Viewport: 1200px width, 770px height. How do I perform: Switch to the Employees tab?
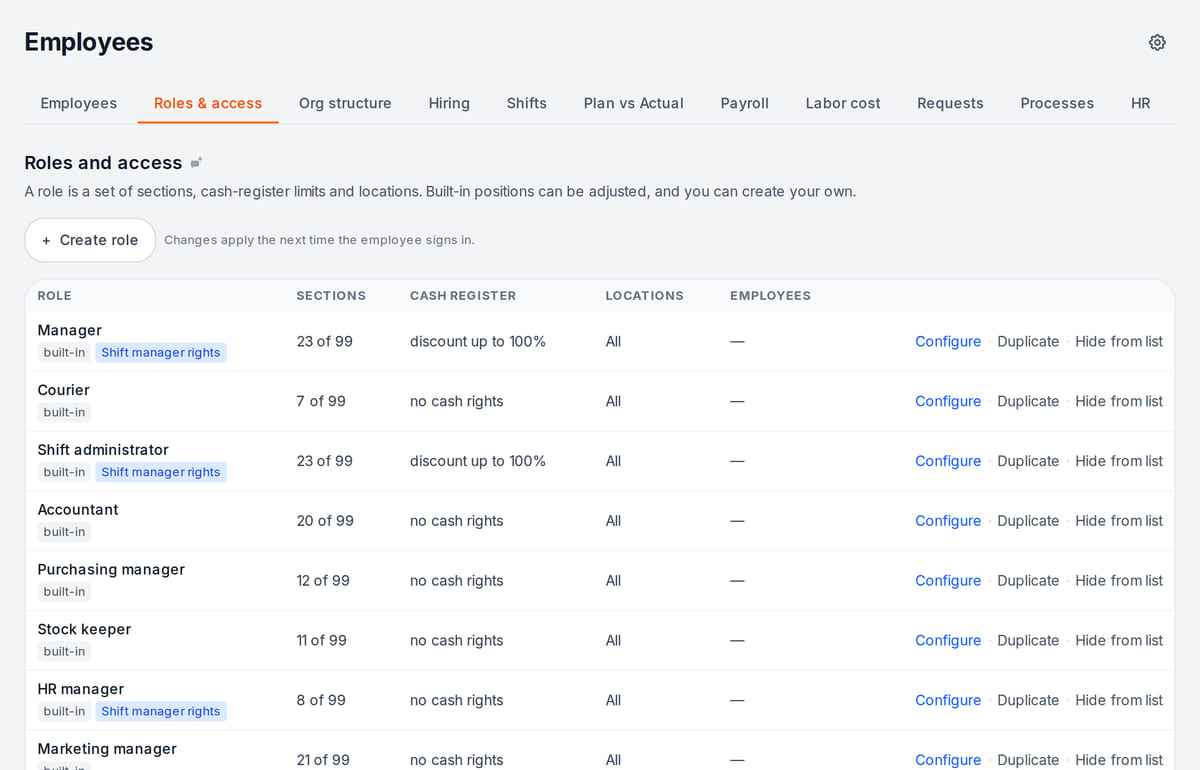[79, 103]
